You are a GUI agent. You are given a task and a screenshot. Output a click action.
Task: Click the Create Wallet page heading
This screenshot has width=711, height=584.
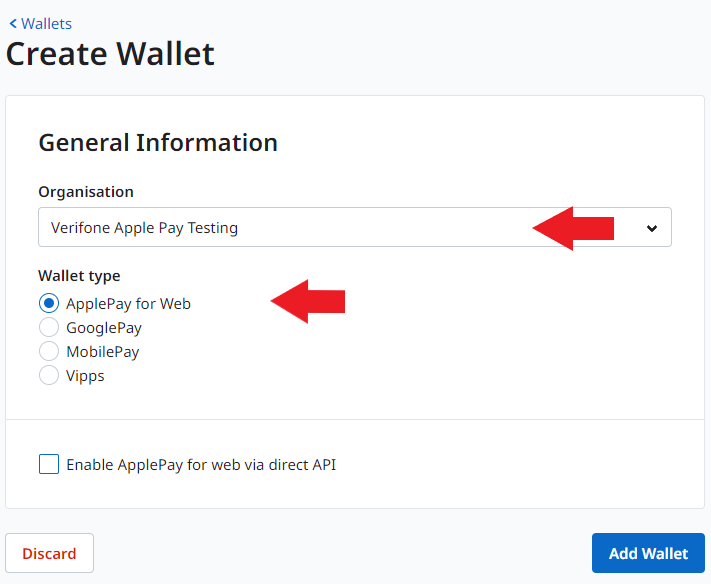(x=110, y=53)
